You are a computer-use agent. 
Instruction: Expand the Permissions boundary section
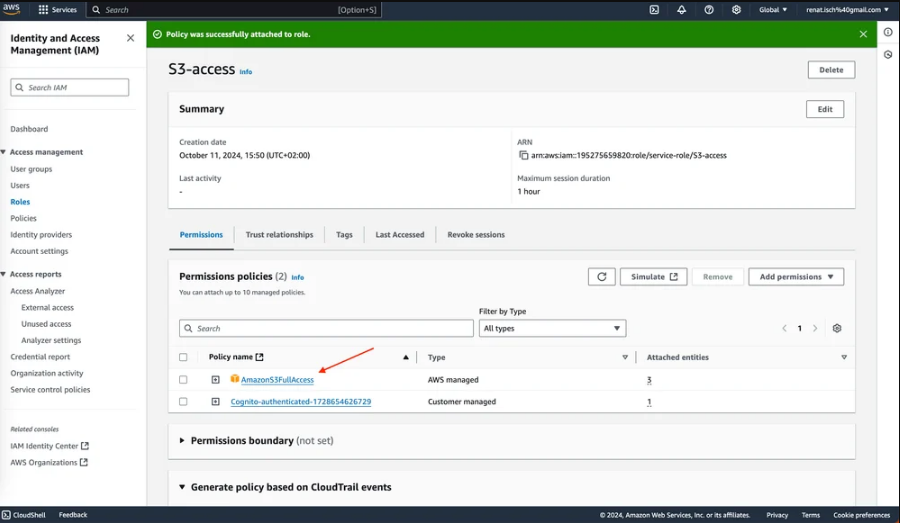coord(182,441)
